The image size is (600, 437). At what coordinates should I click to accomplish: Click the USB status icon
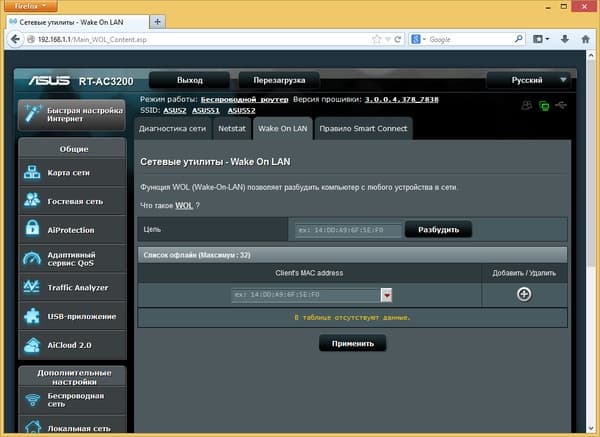(x=561, y=104)
